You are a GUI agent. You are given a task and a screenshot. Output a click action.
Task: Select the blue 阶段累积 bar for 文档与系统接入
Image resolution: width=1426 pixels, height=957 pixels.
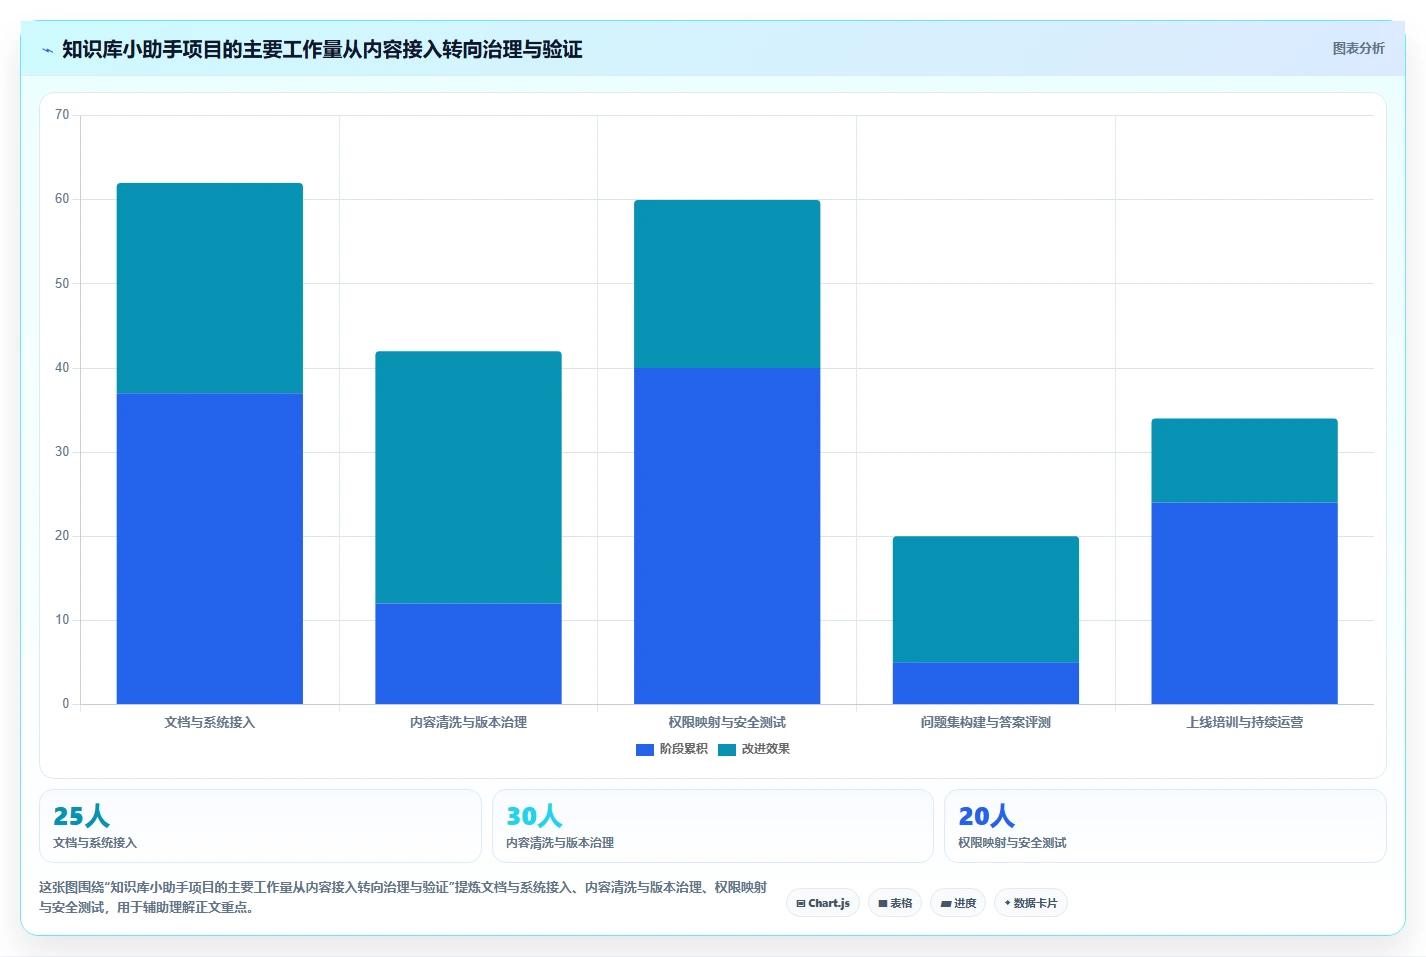tap(210, 548)
